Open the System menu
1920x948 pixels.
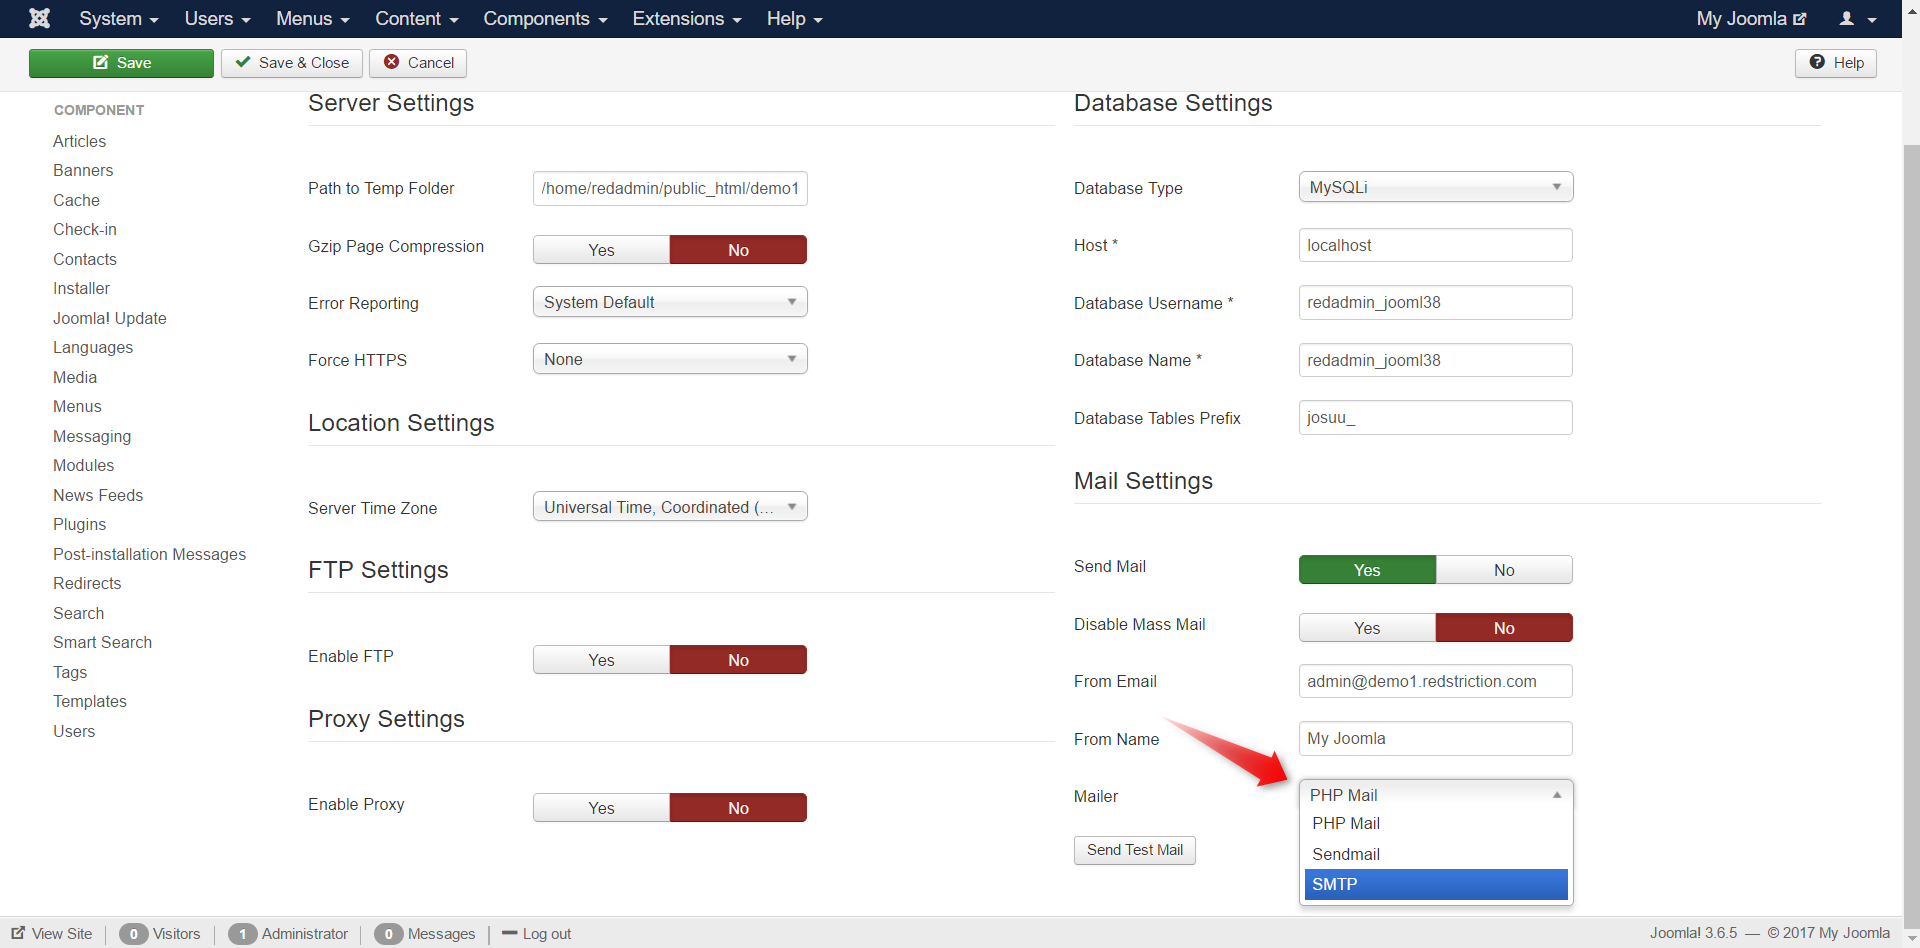click(119, 19)
